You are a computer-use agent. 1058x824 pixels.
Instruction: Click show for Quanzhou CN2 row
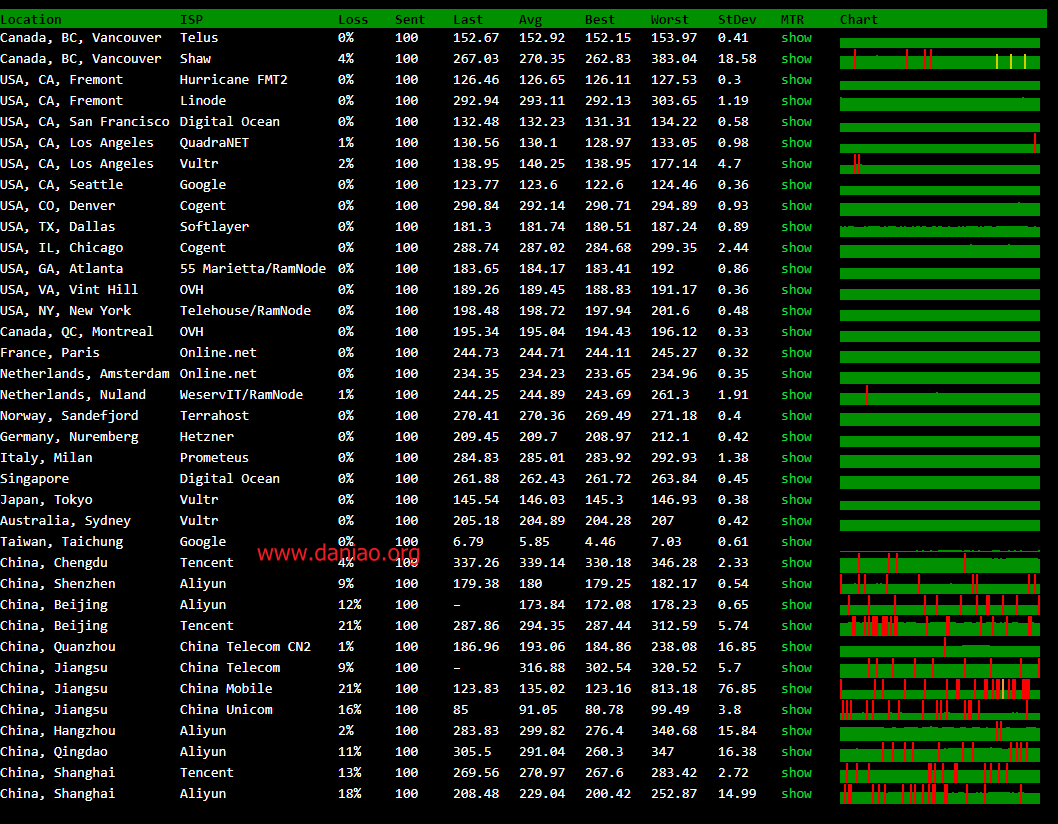point(796,647)
